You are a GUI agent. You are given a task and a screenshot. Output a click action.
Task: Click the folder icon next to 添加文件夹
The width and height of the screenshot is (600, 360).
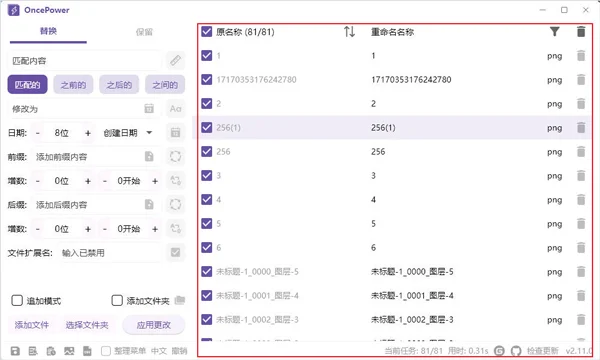(x=180, y=301)
